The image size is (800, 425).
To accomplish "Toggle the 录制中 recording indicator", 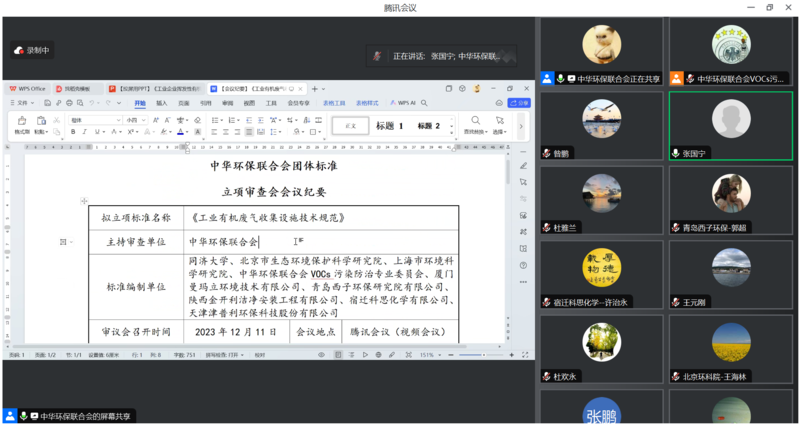I will click(32, 50).
